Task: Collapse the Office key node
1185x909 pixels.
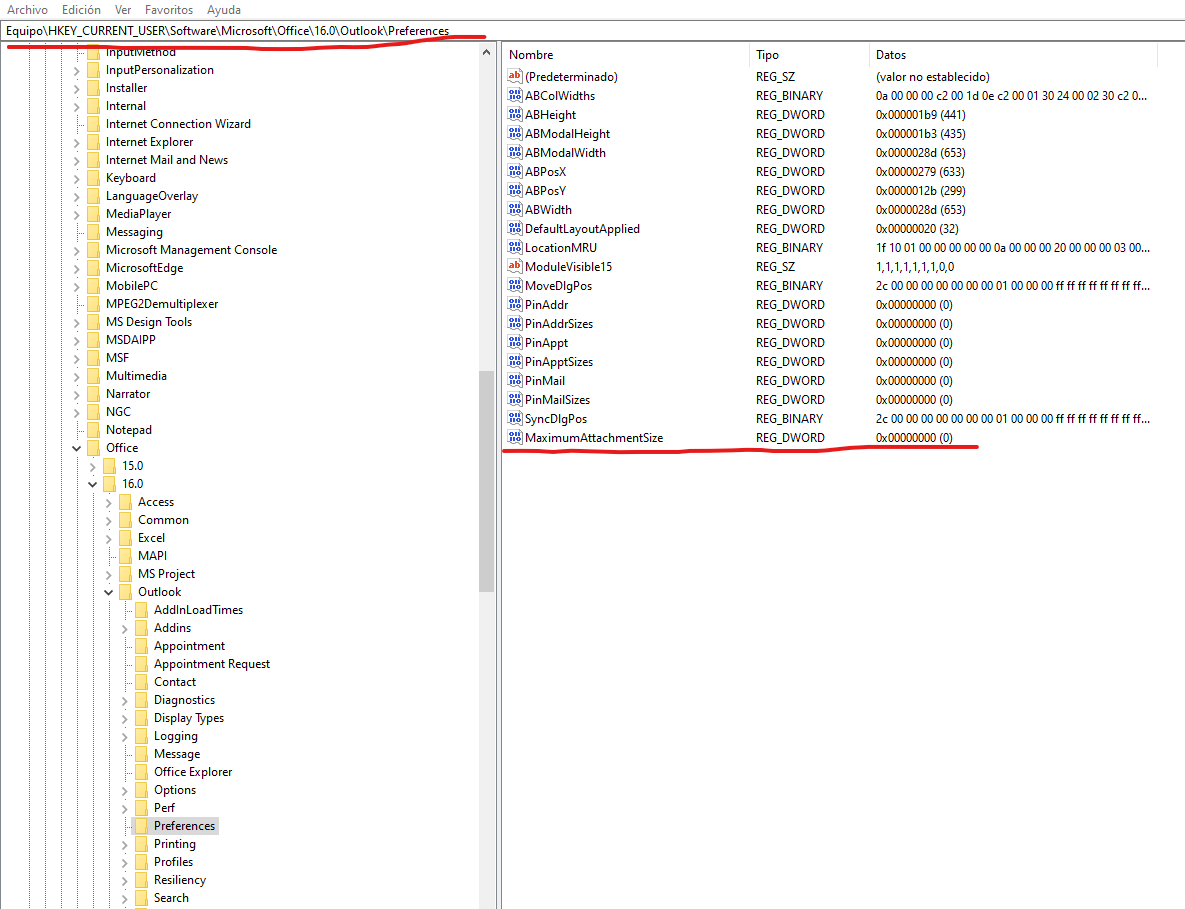Action: click(x=76, y=448)
